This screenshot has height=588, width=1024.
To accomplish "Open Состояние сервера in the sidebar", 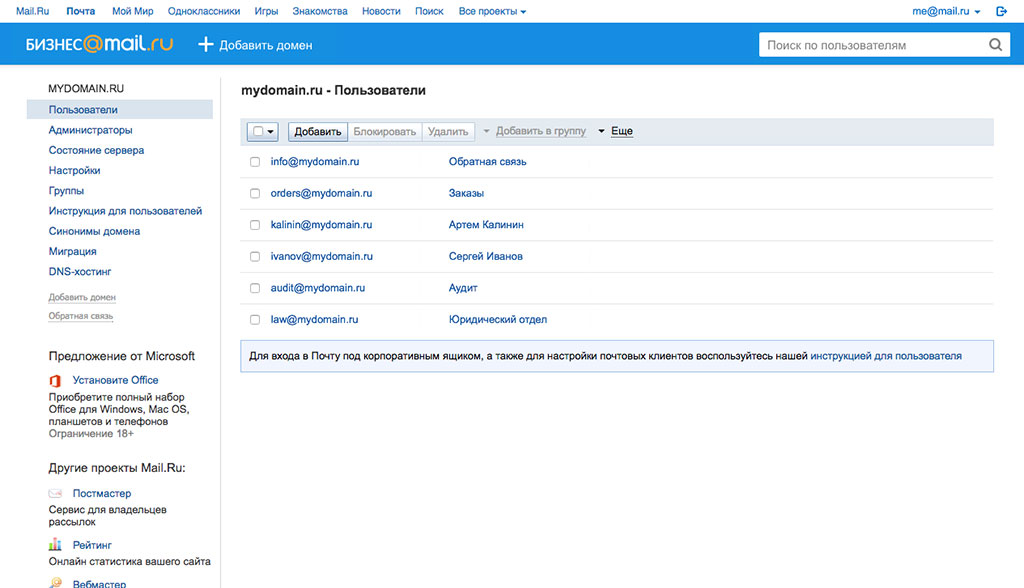I will 96,150.
